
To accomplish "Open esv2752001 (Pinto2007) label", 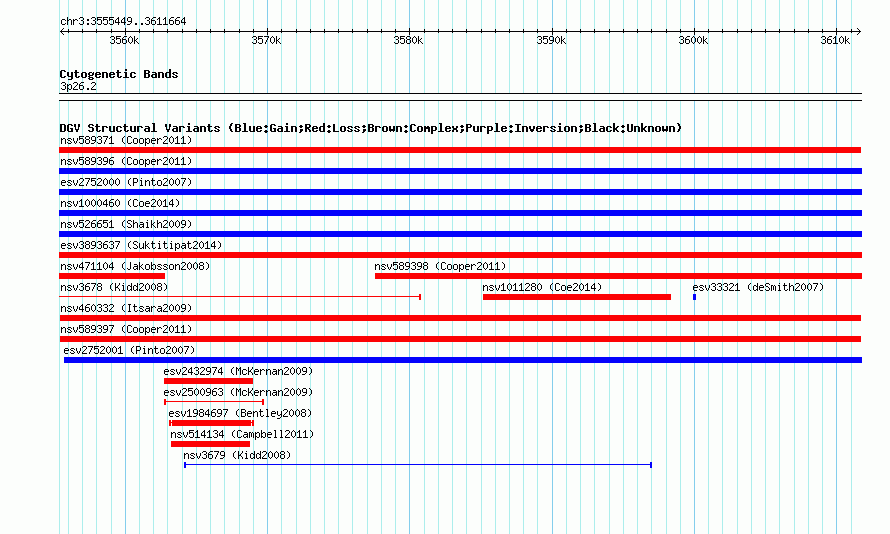I will [x=129, y=350].
